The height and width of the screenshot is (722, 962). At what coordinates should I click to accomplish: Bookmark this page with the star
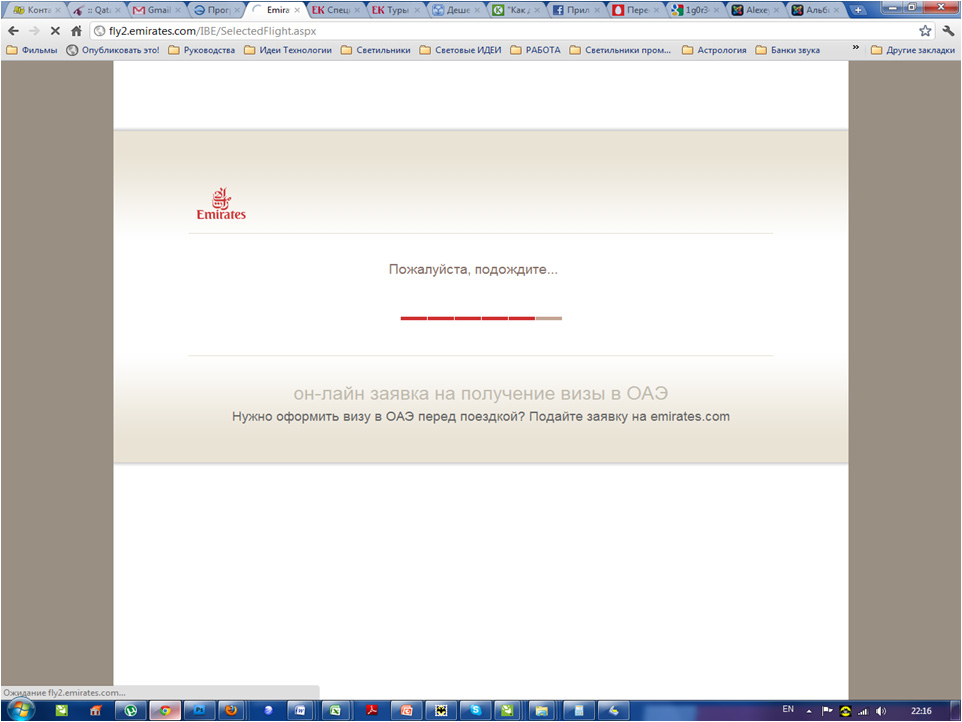925,31
